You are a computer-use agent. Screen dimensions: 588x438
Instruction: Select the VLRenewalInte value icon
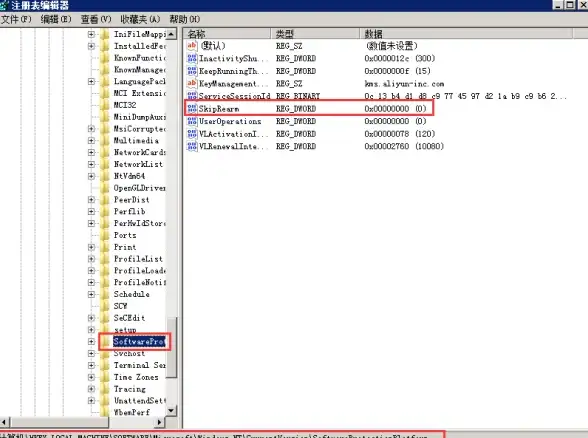pos(192,146)
